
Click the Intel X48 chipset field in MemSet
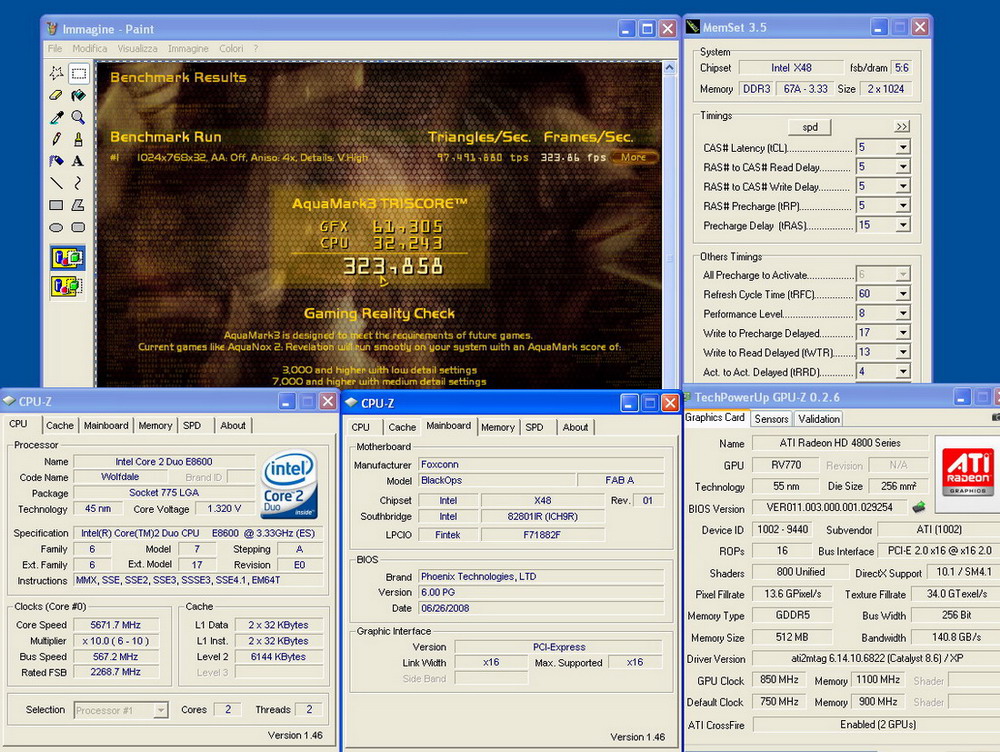791,68
